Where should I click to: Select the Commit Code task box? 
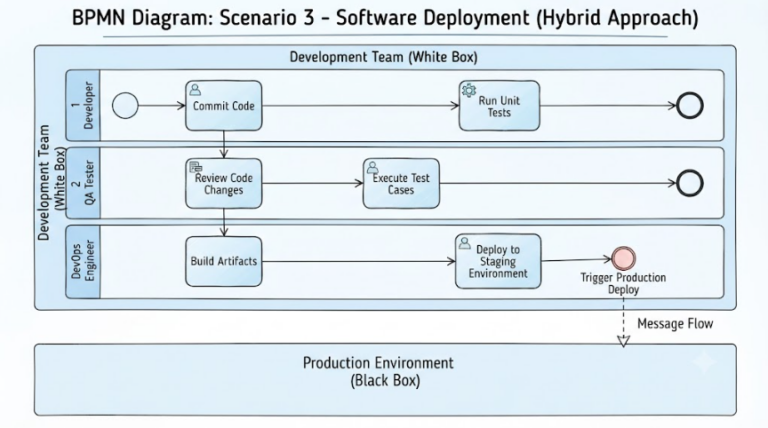[223, 105]
